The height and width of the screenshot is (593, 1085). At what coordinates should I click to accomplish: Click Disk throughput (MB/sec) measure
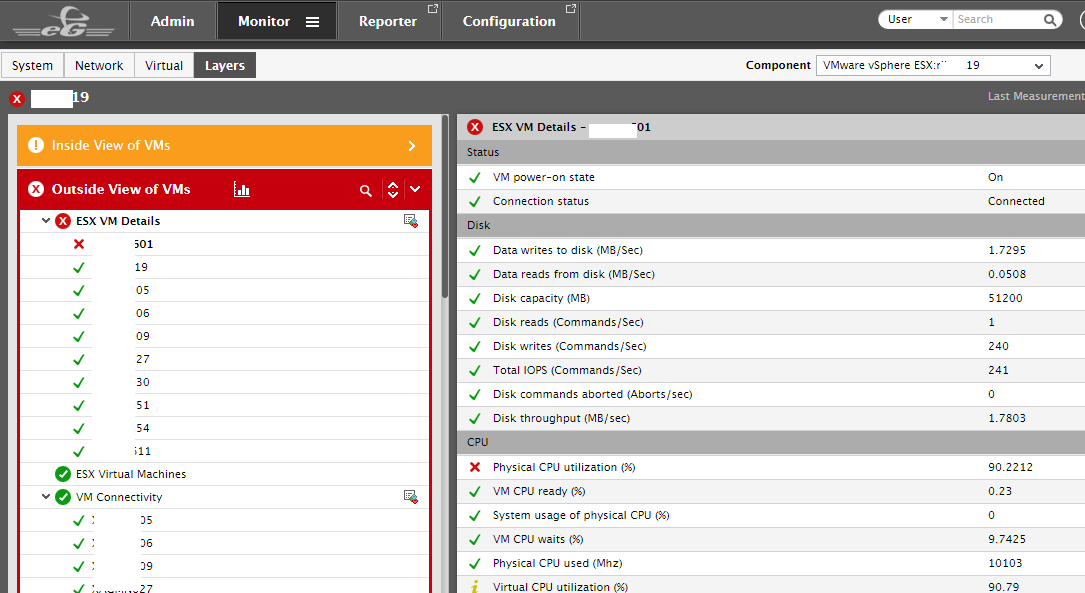coord(561,418)
